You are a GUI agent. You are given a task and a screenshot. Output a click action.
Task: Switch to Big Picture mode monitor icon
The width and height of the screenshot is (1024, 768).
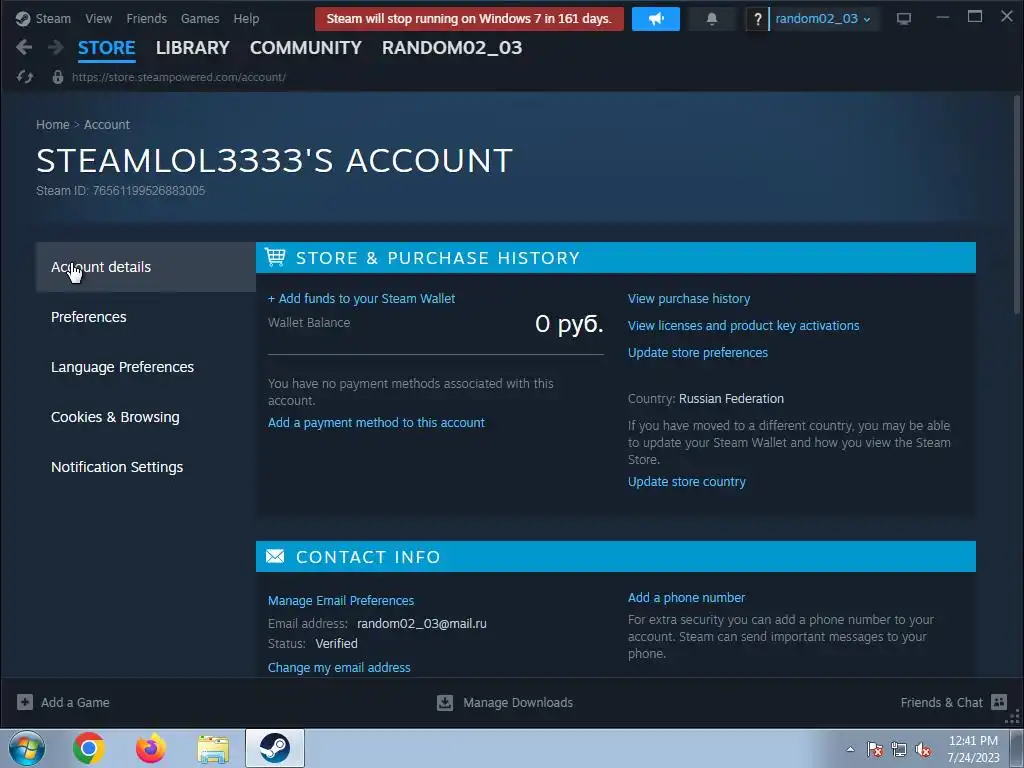tap(904, 19)
